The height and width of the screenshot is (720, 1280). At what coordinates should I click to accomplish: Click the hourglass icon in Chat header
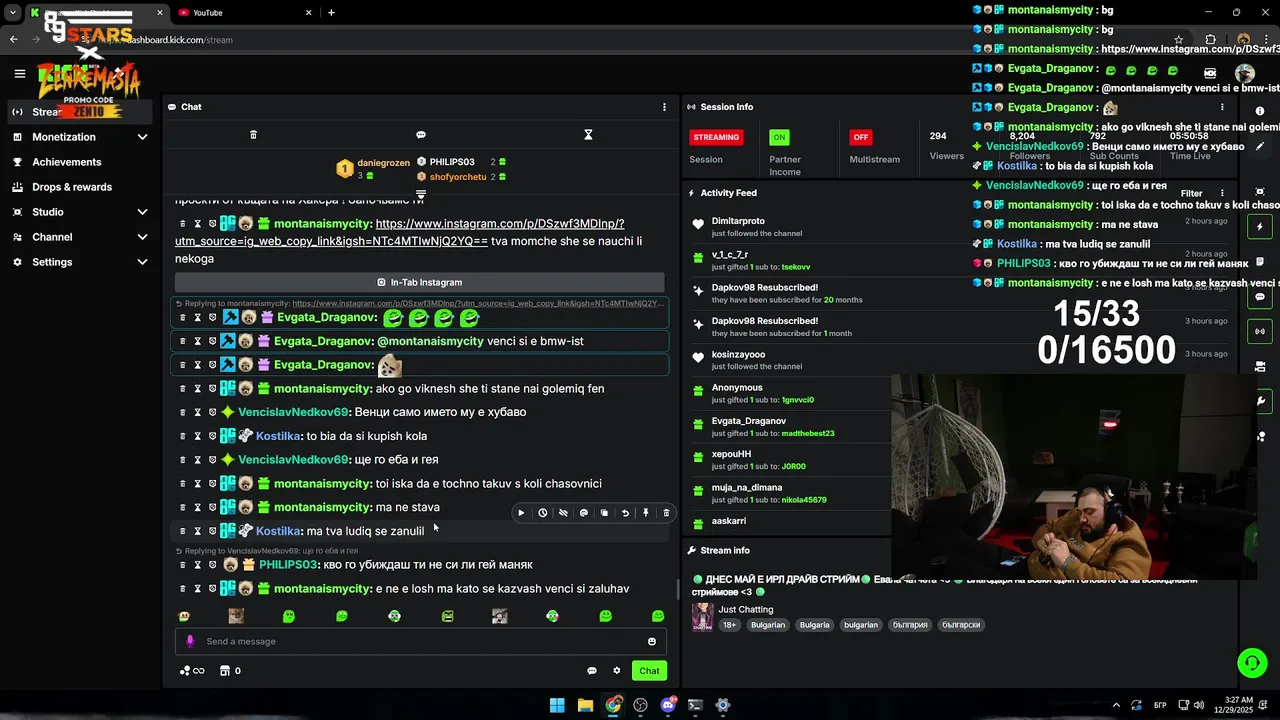pyautogui.click(x=588, y=134)
